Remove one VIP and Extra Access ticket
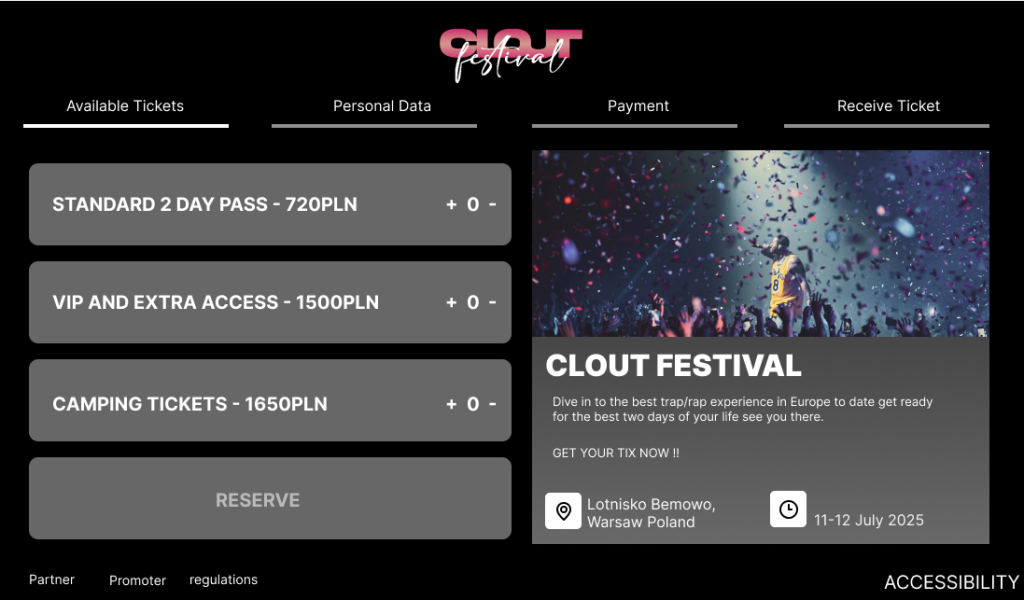The image size is (1024, 600). pos(493,303)
